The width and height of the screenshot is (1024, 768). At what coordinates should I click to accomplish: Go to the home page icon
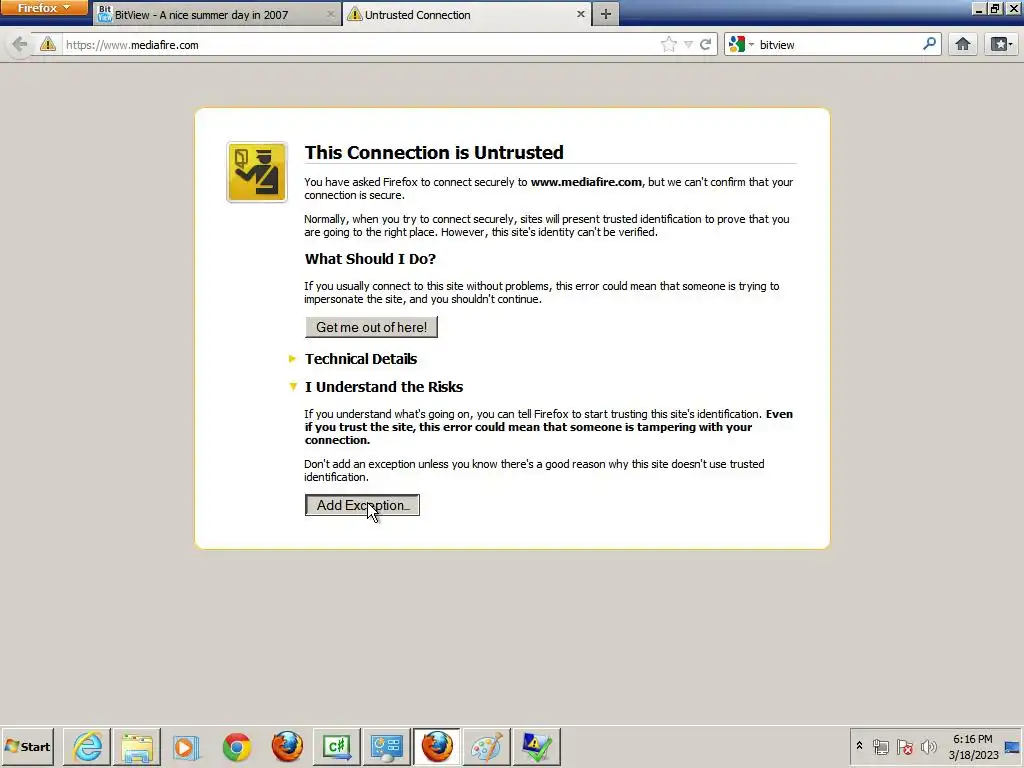coord(963,44)
